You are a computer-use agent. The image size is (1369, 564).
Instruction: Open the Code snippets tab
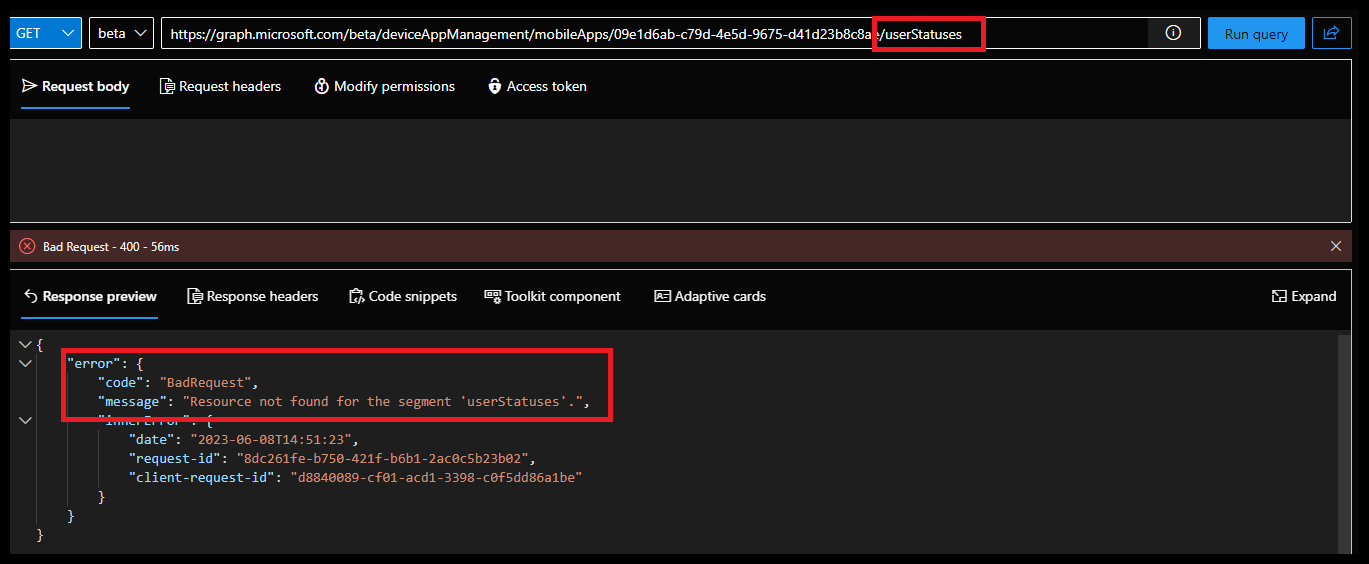click(x=402, y=297)
